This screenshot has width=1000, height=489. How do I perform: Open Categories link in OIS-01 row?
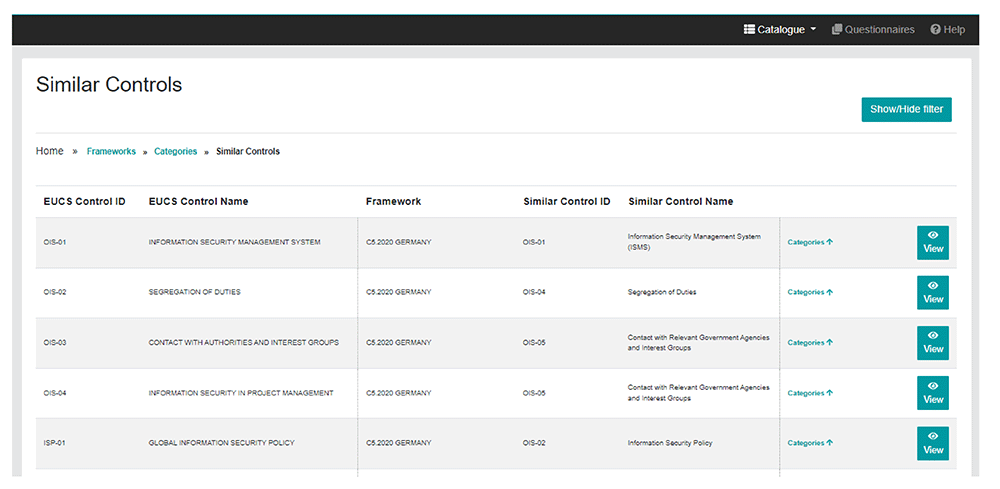(x=810, y=242)
